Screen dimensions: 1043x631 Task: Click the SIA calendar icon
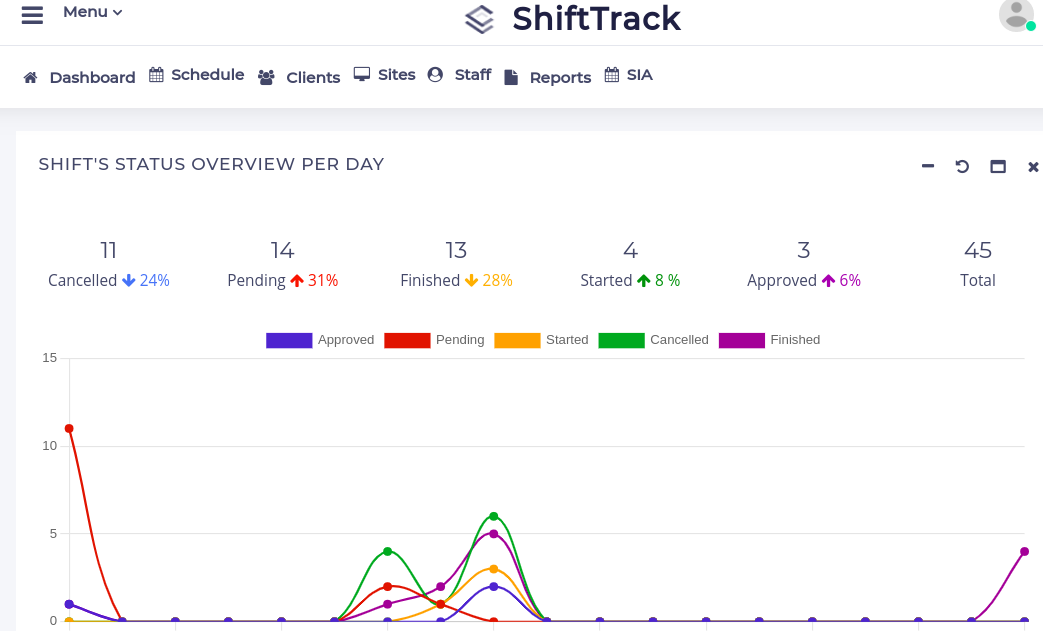point(612,74)
